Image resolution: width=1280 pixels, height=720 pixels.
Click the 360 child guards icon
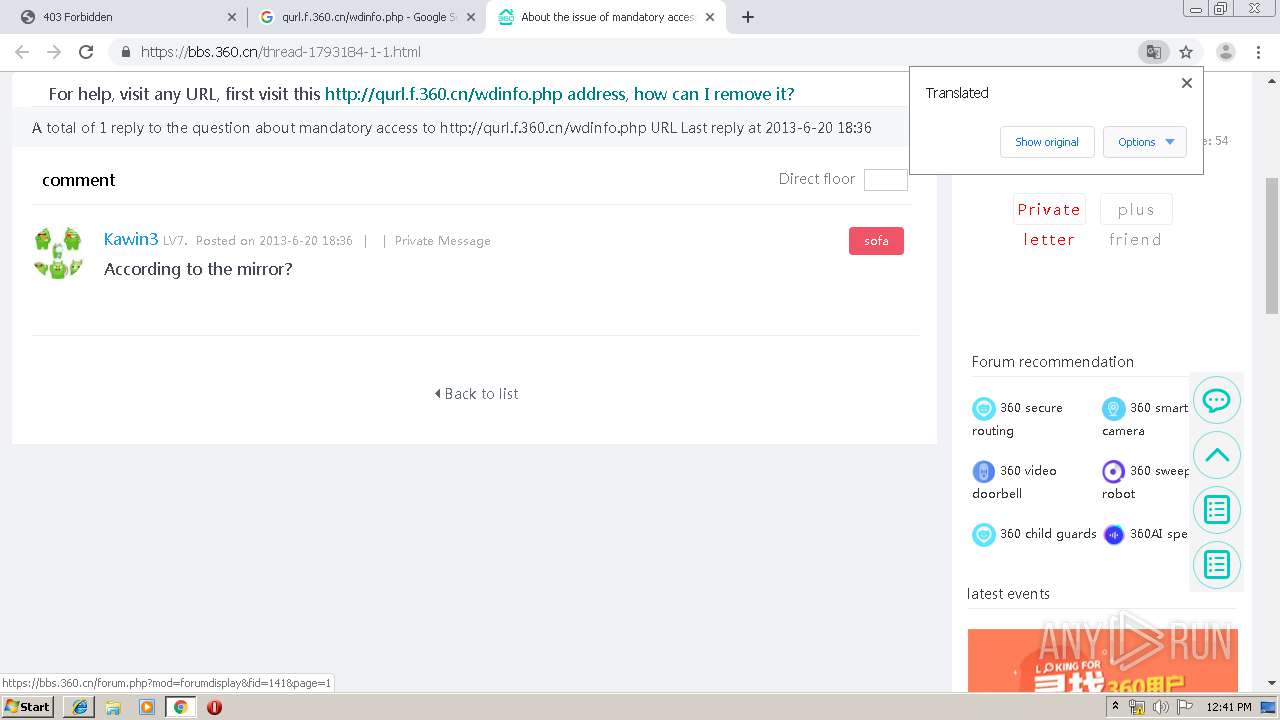984,534
